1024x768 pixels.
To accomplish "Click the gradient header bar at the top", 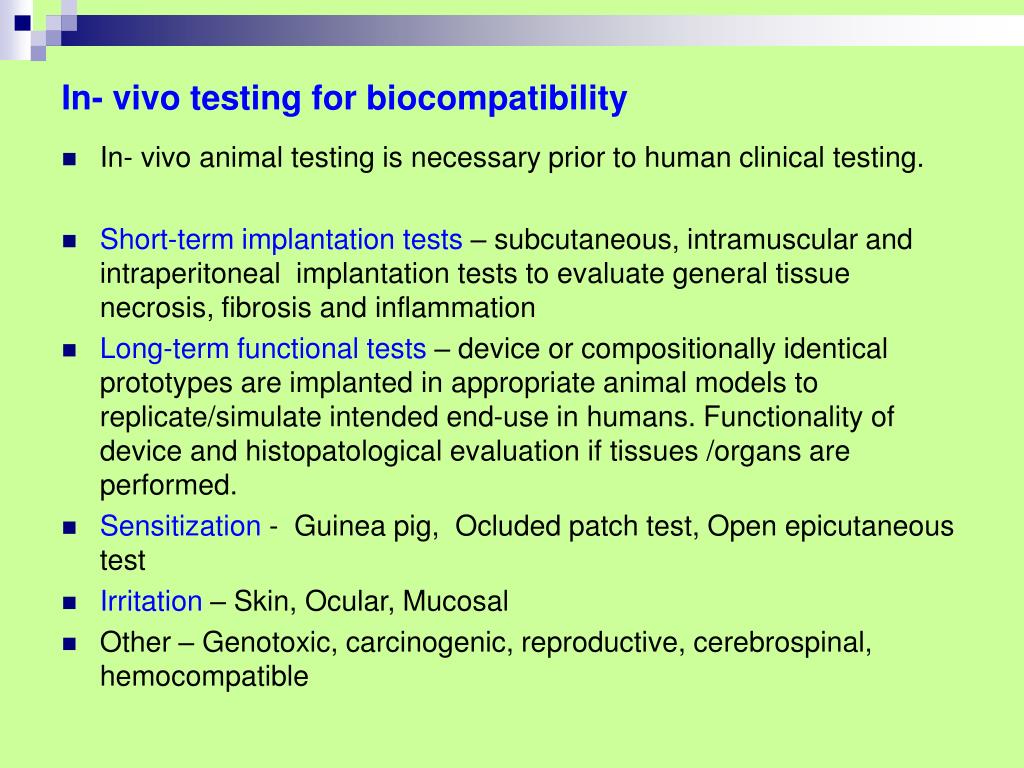I will tap(542, 30).
